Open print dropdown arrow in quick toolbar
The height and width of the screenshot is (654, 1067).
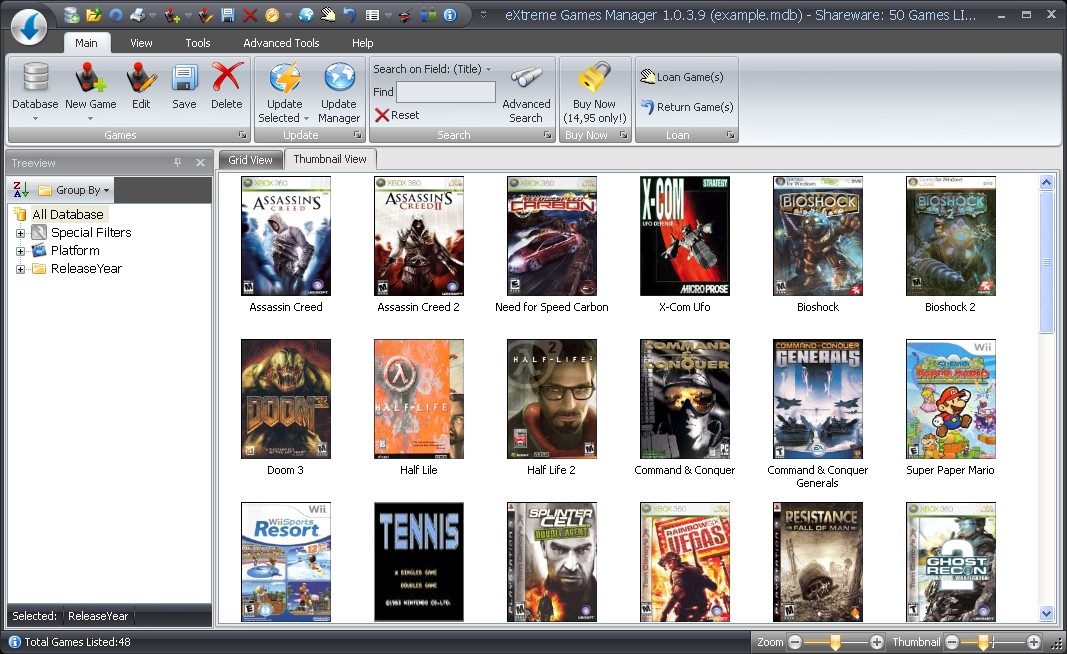pyautogui.click(x=152, y=15)
